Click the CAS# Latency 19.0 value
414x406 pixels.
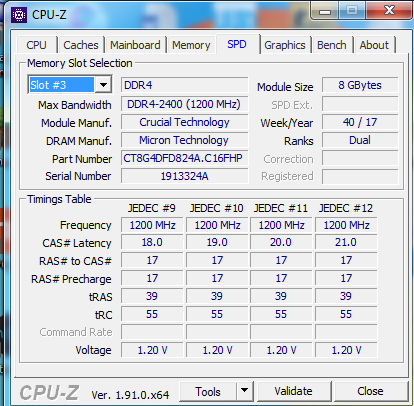217,242
